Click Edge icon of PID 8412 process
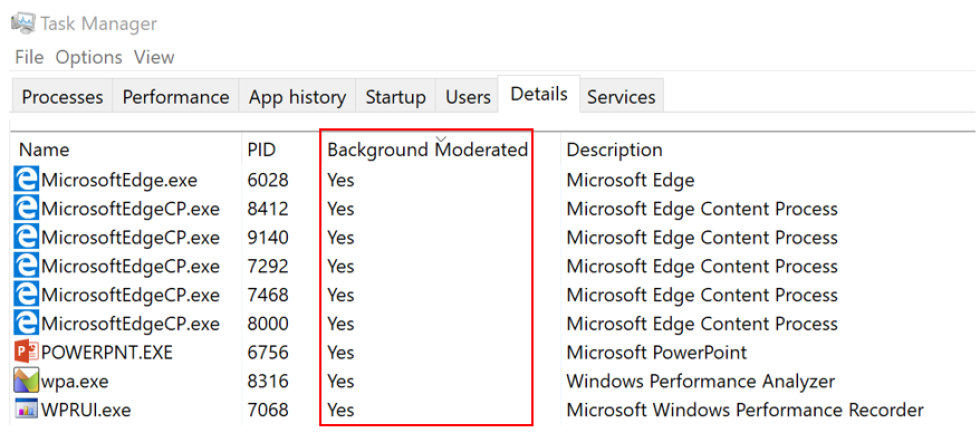 (x=27, y=209)
